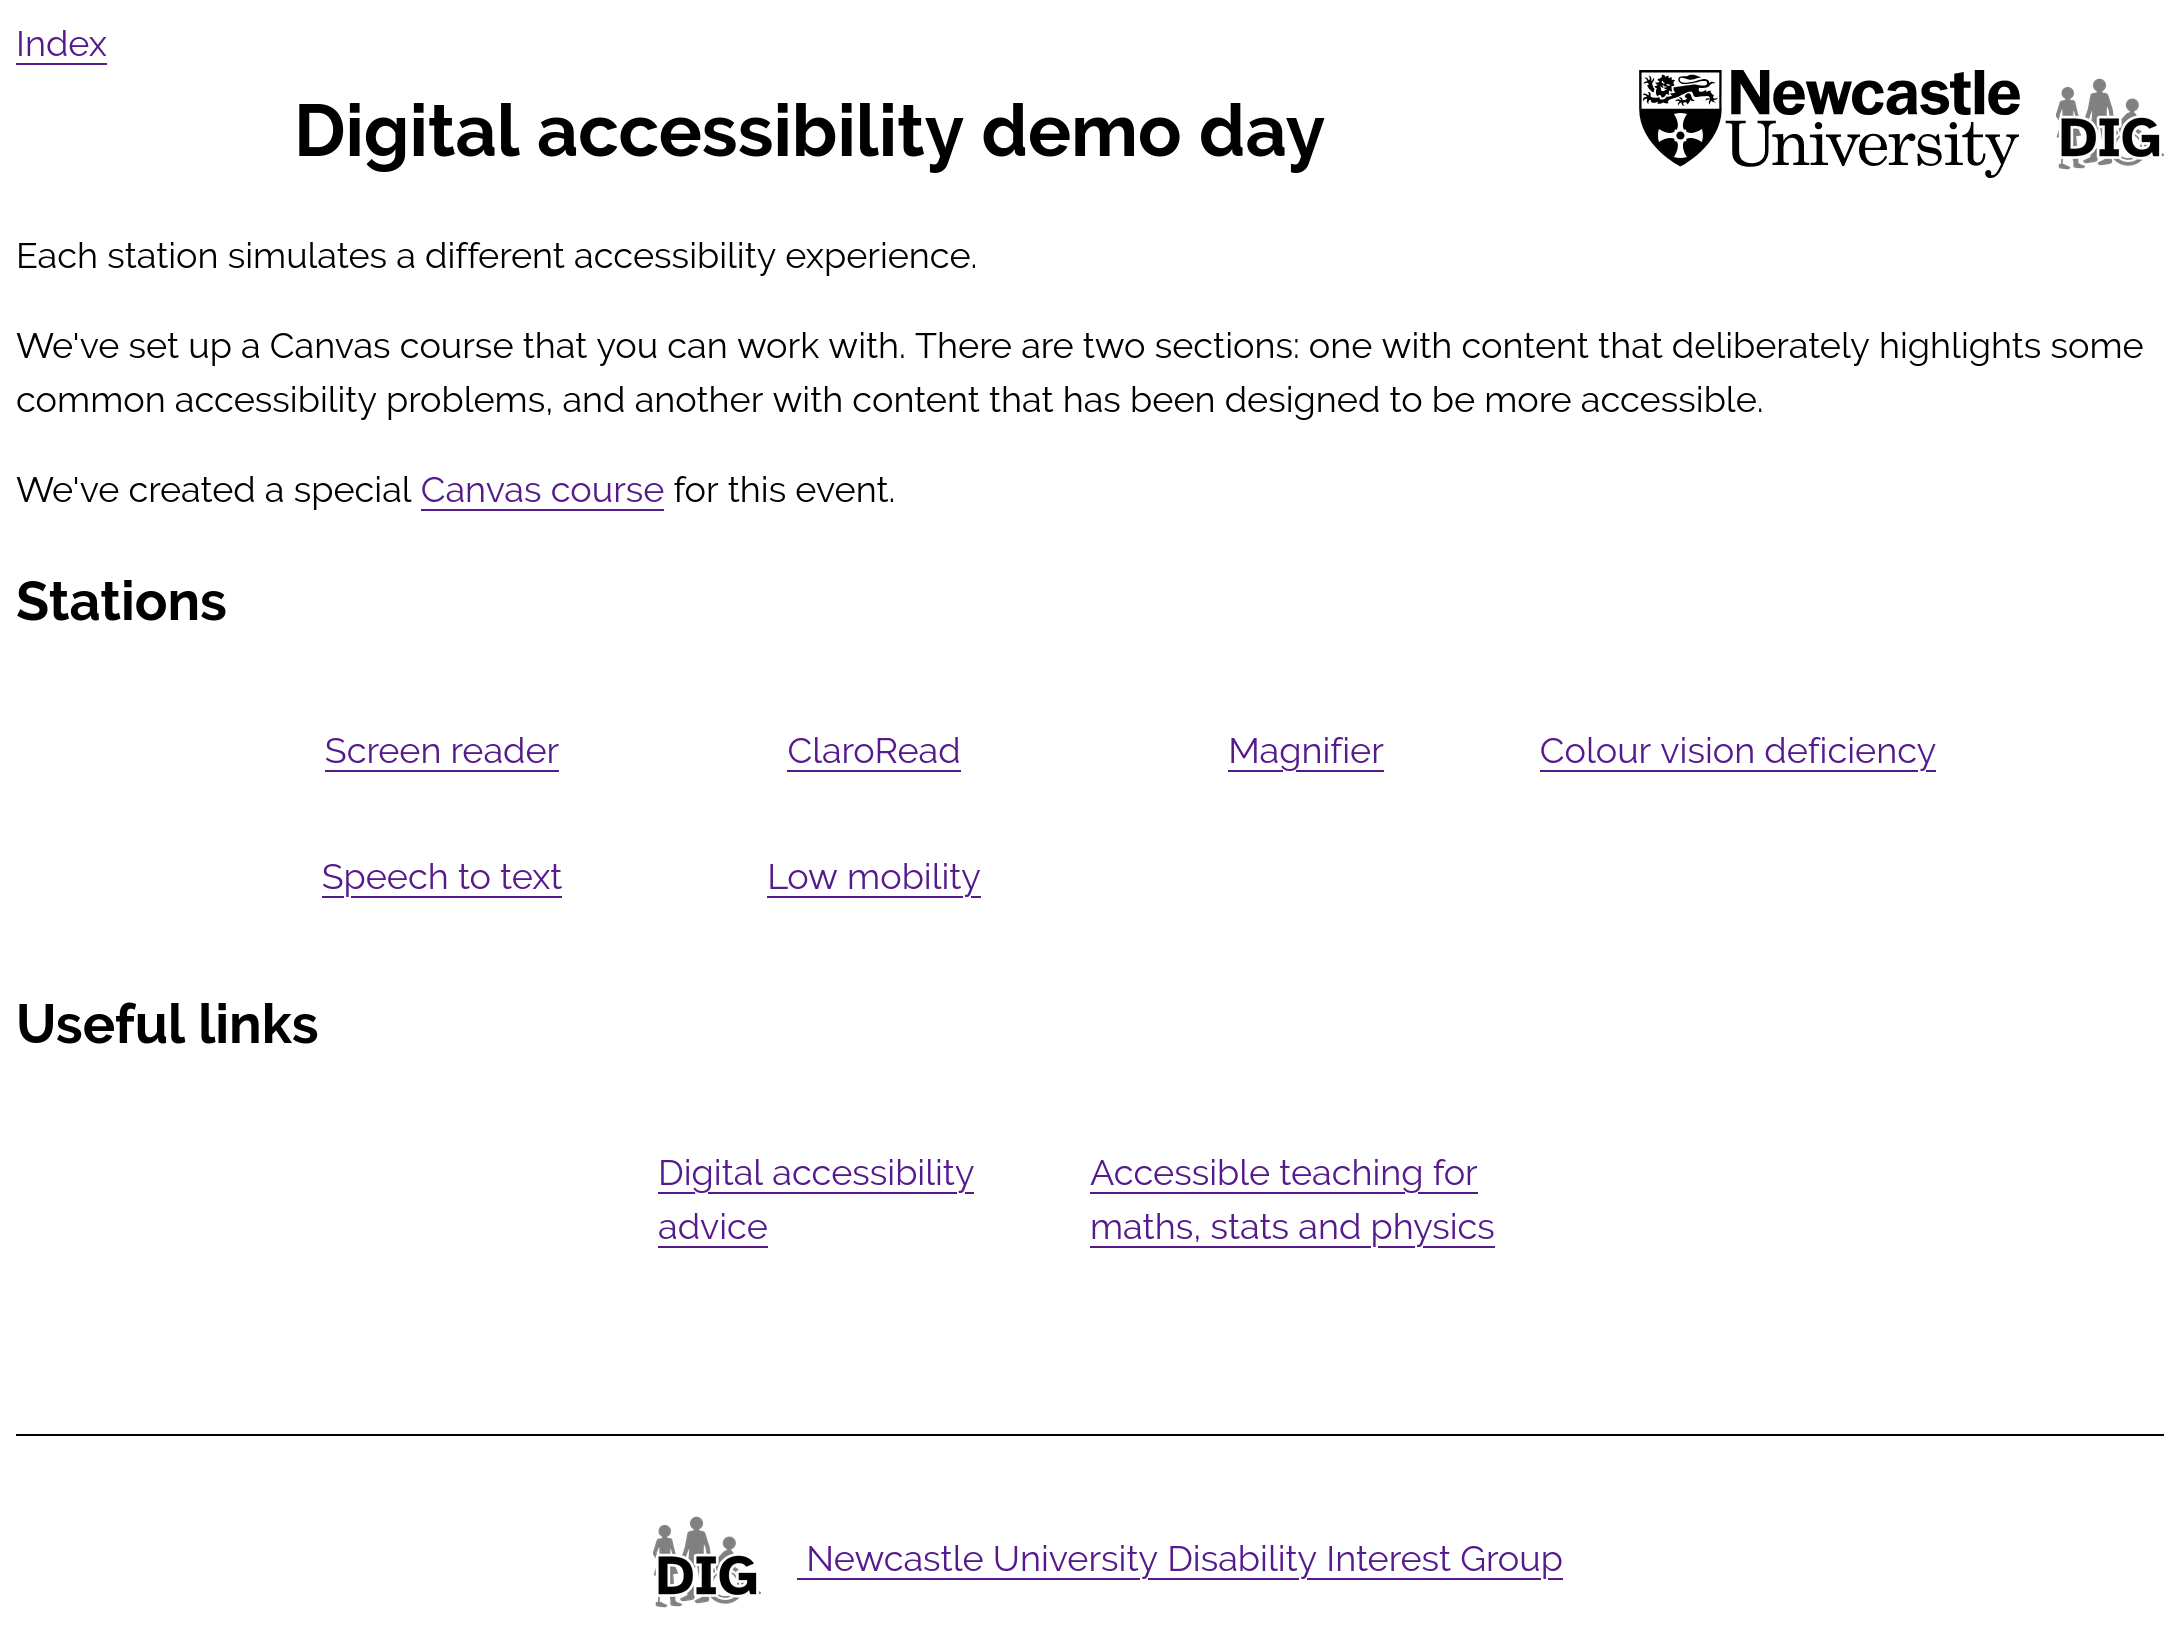
Task: Click the Digital accessibility demo day heading
Action: (809, 132)
